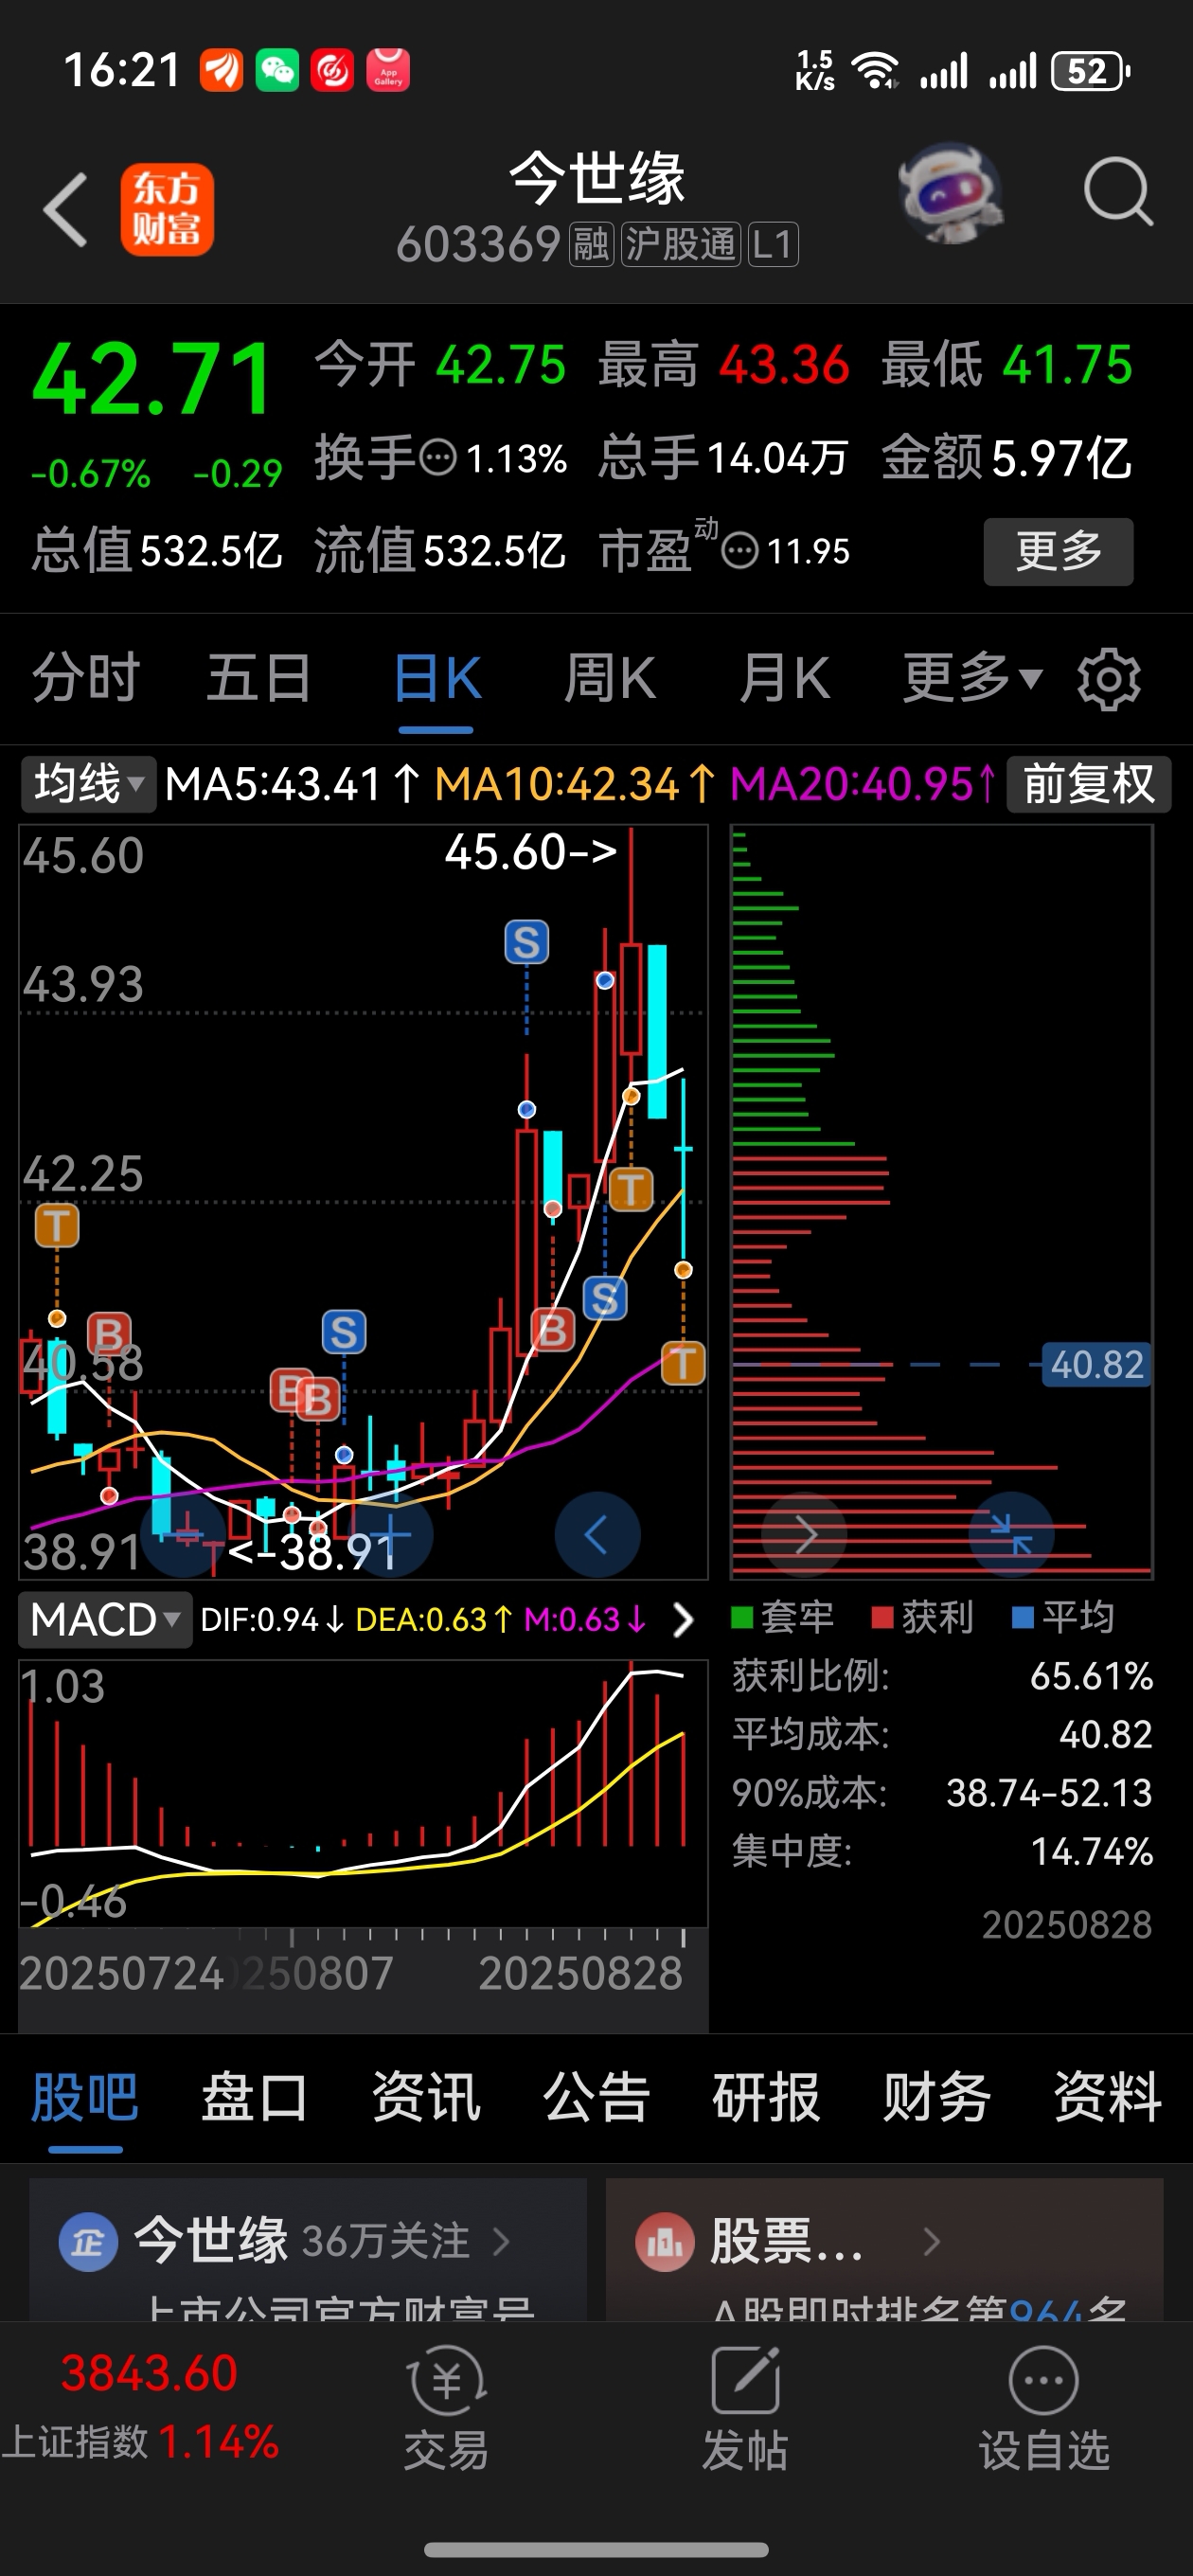Tap the back arrow icon
This screenshot has height=2576, width=1193.
66,209
